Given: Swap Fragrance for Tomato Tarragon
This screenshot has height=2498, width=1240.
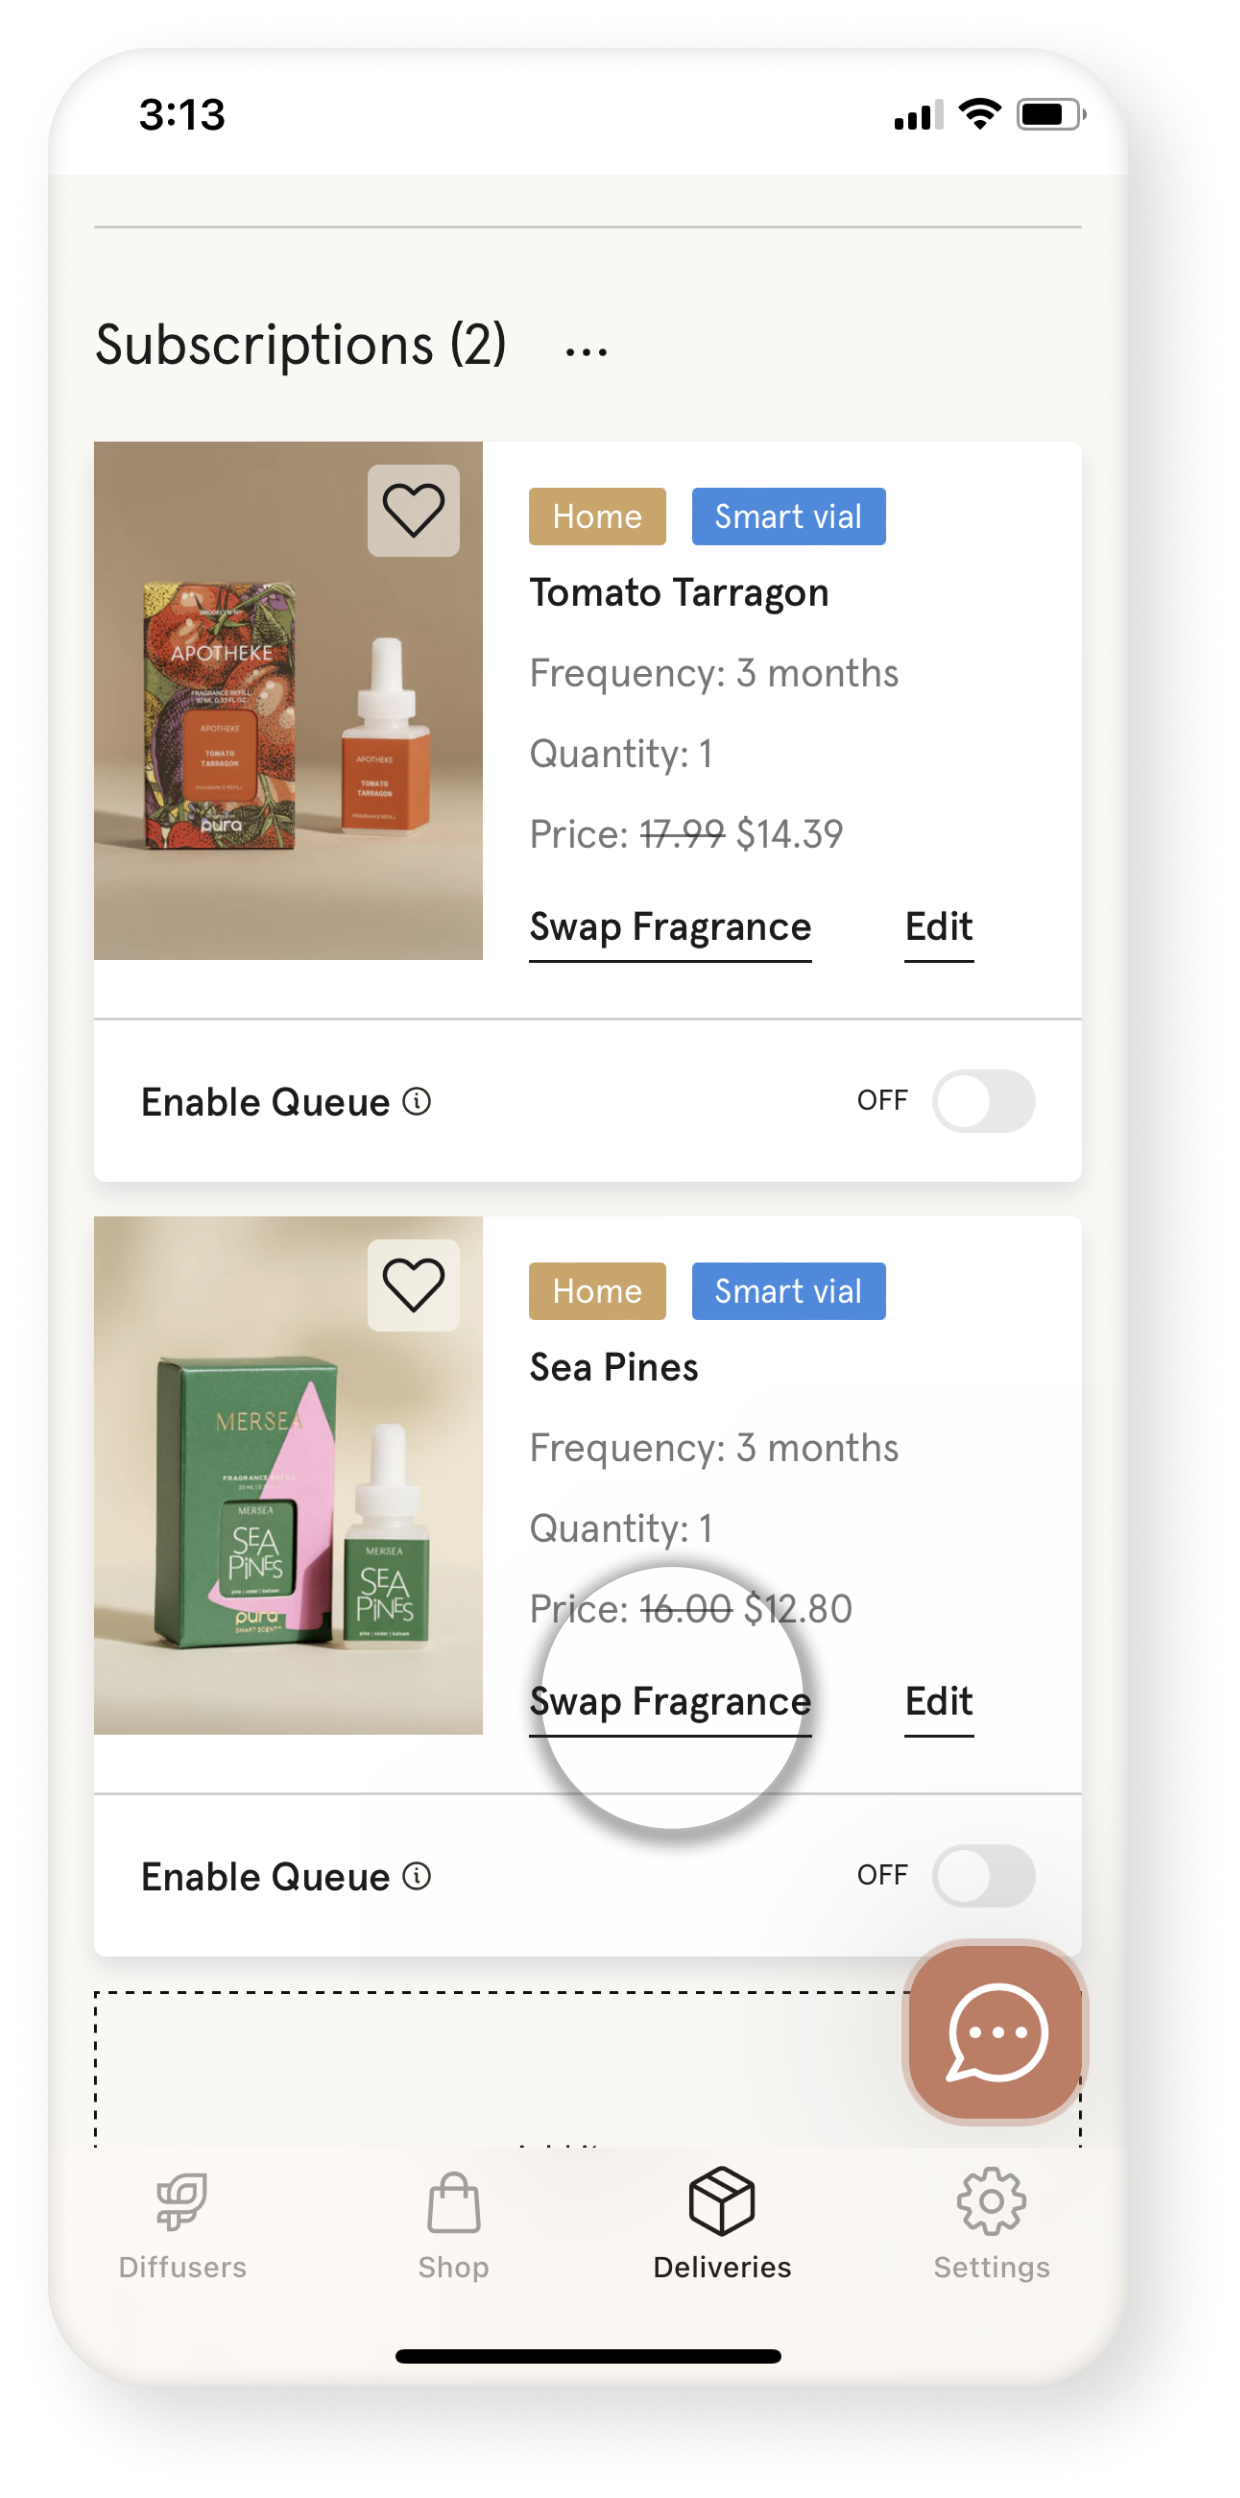Looking at the screenshot, I should coord(670,930).
